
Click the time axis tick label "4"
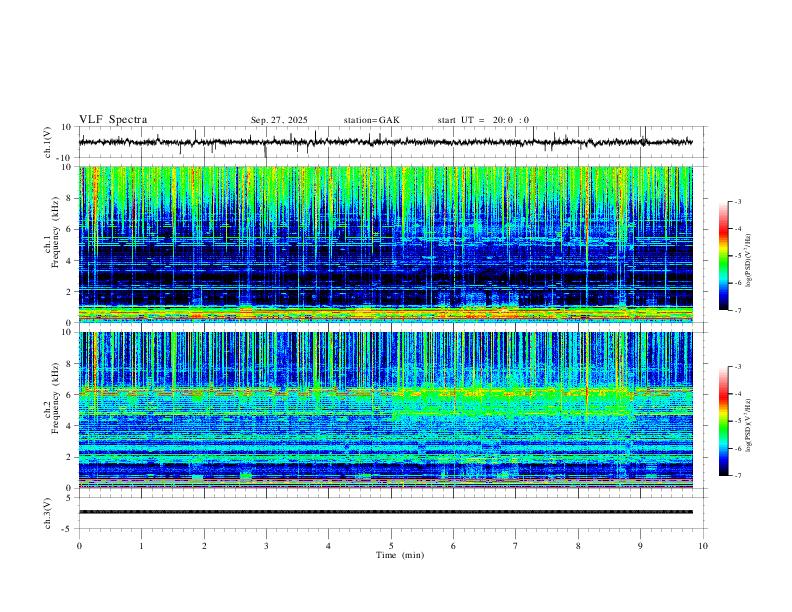328,546
